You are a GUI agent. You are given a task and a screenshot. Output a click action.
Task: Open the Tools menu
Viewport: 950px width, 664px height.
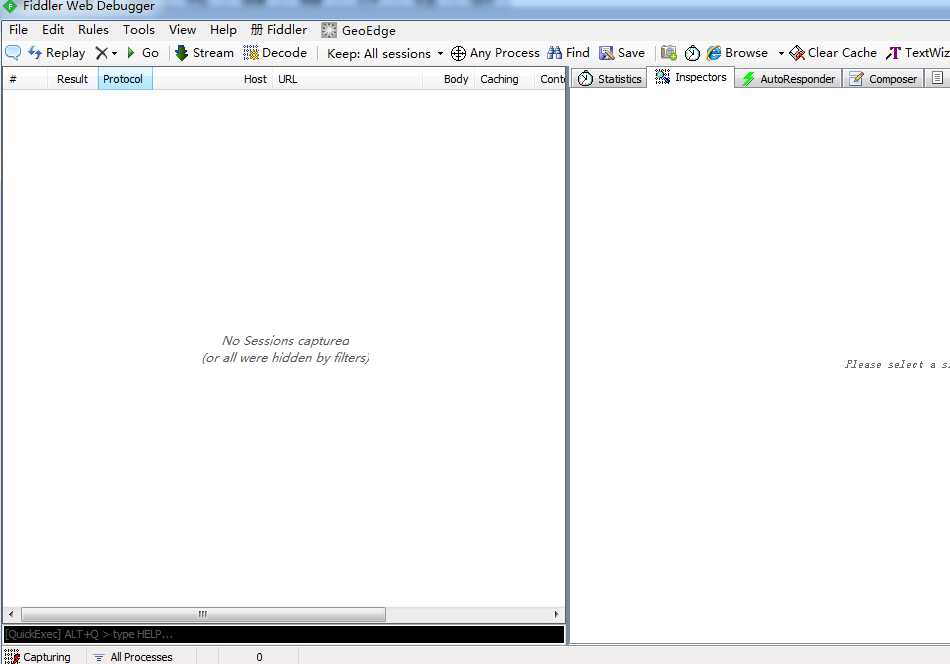point(139,30)
